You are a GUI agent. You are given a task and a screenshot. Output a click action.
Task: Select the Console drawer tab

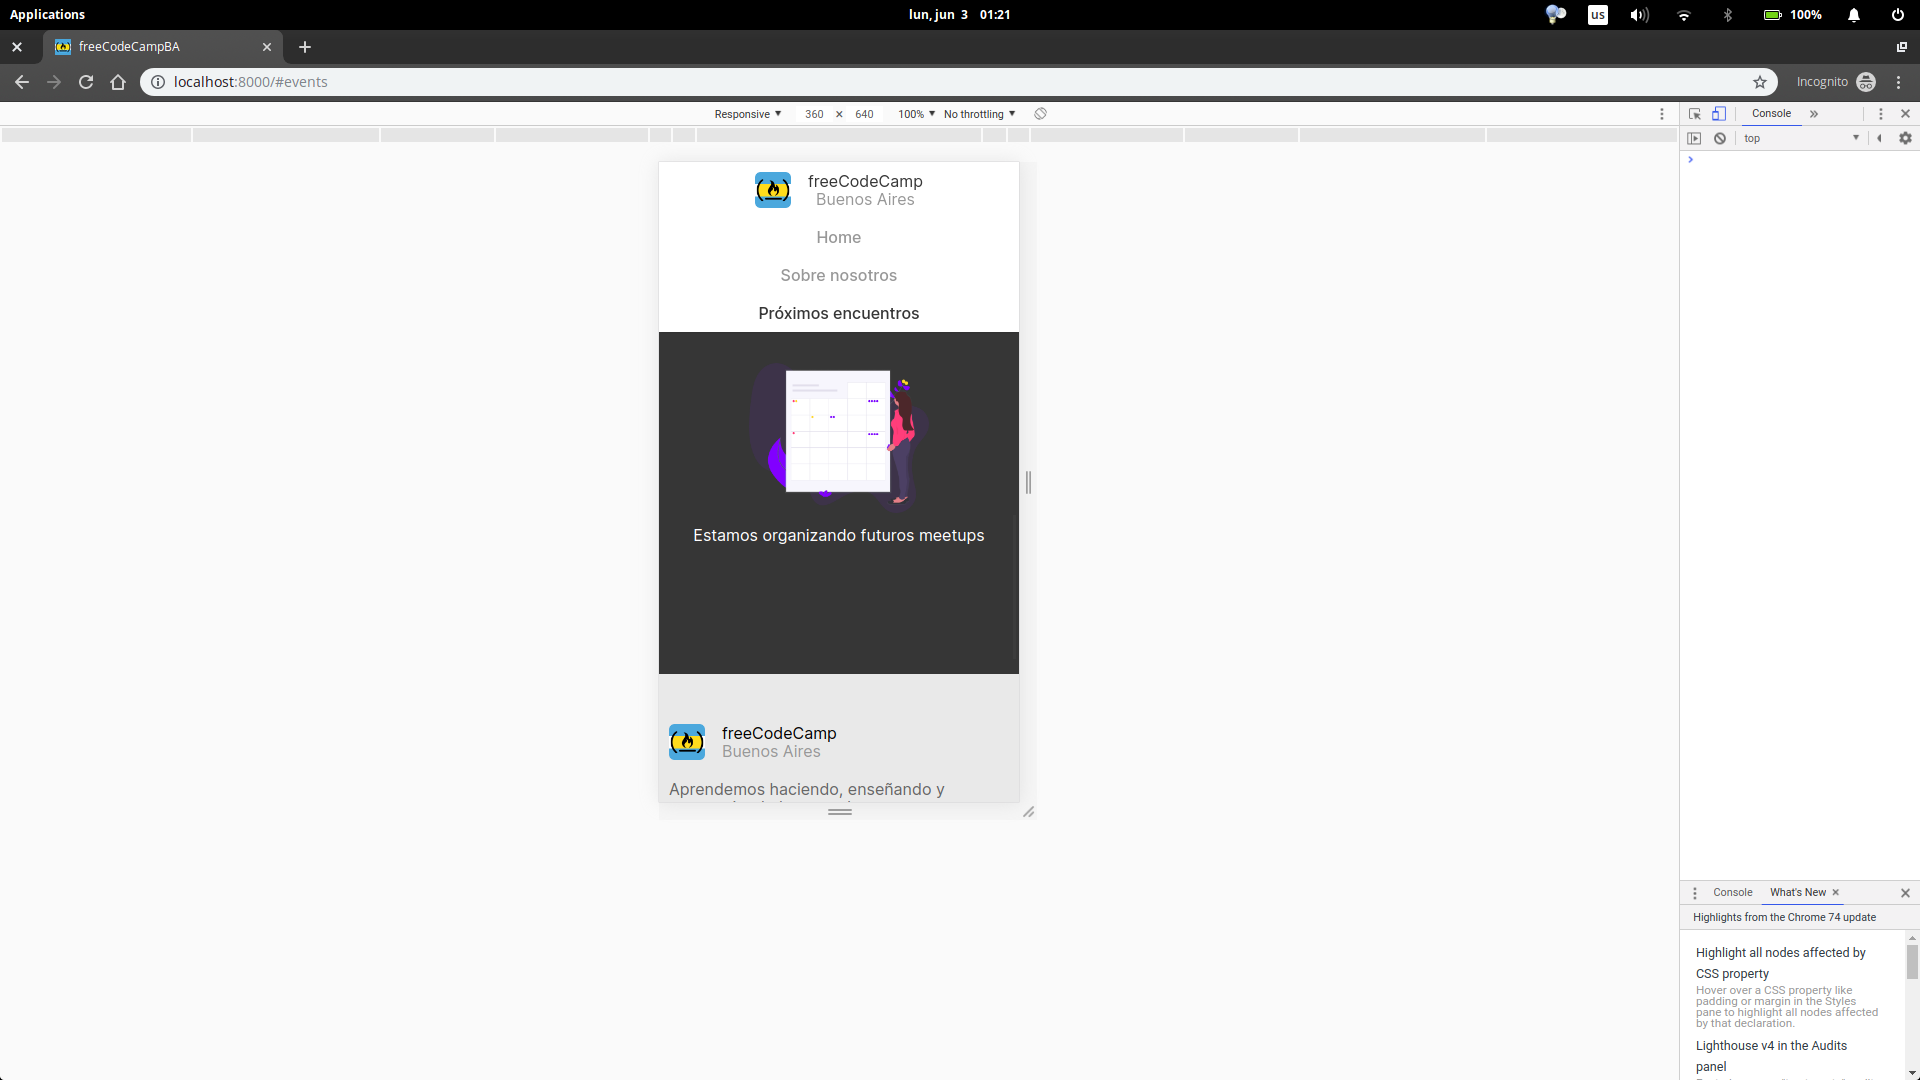click(1732, 893)
